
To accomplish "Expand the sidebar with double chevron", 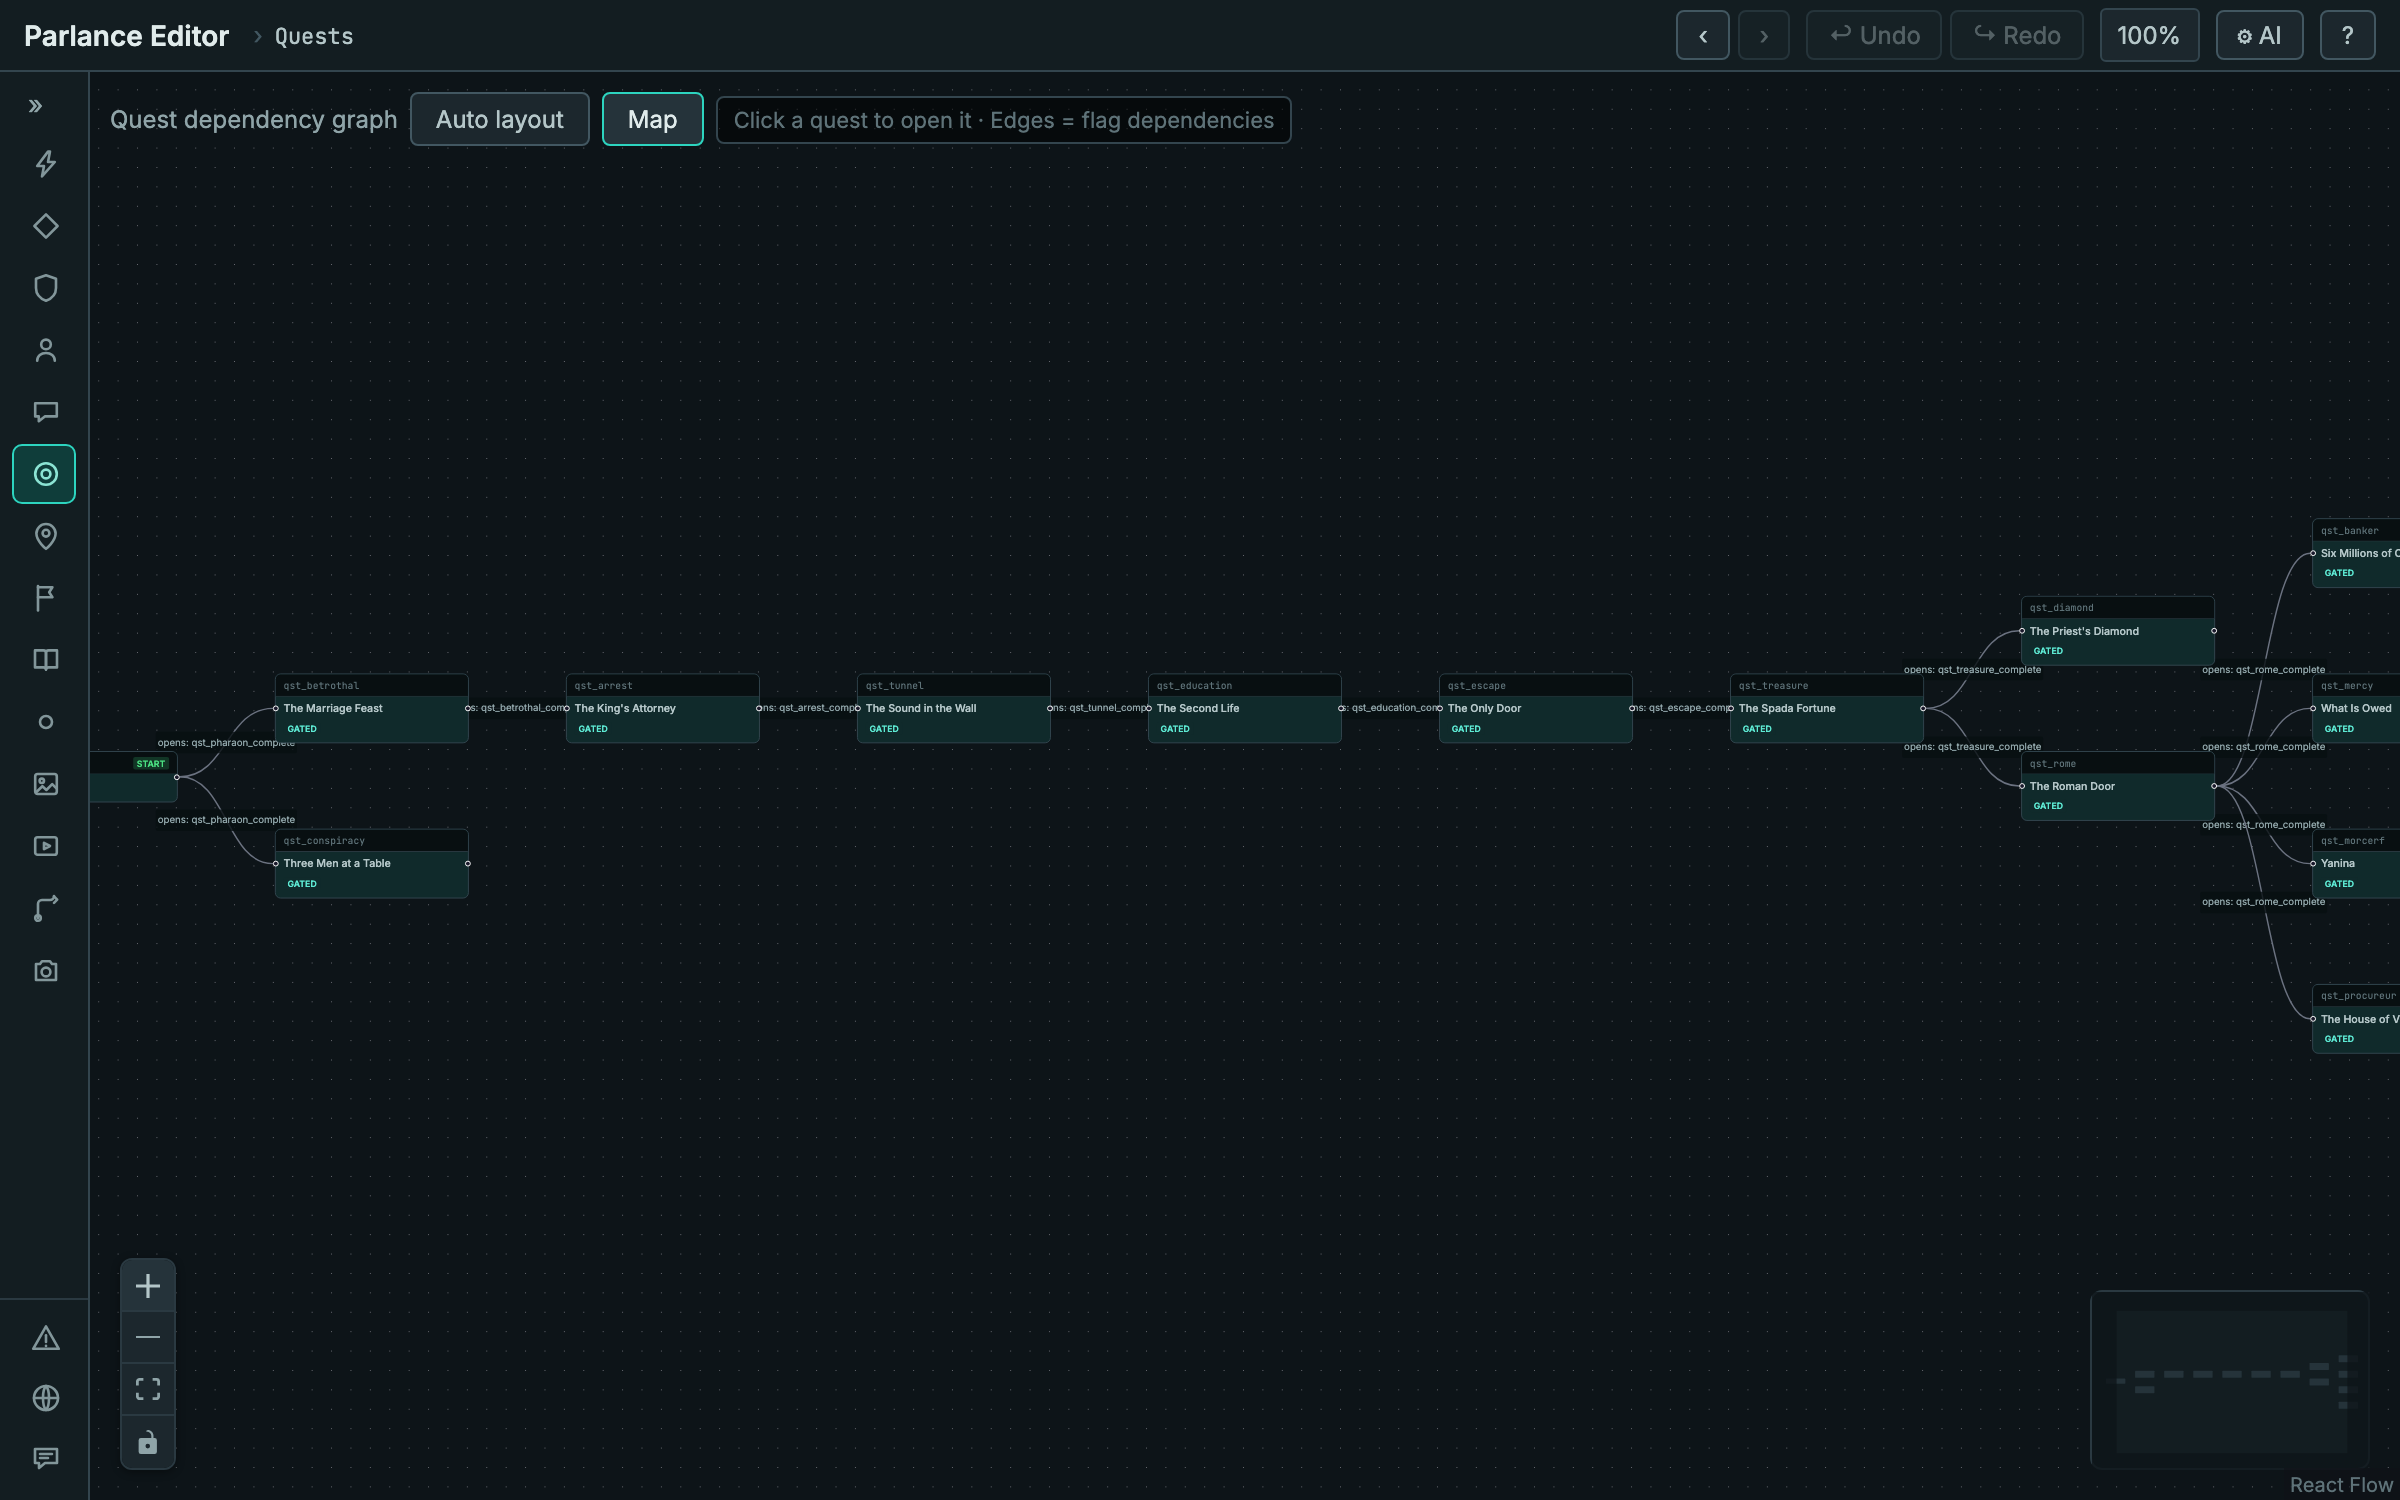I will [36, 106].
